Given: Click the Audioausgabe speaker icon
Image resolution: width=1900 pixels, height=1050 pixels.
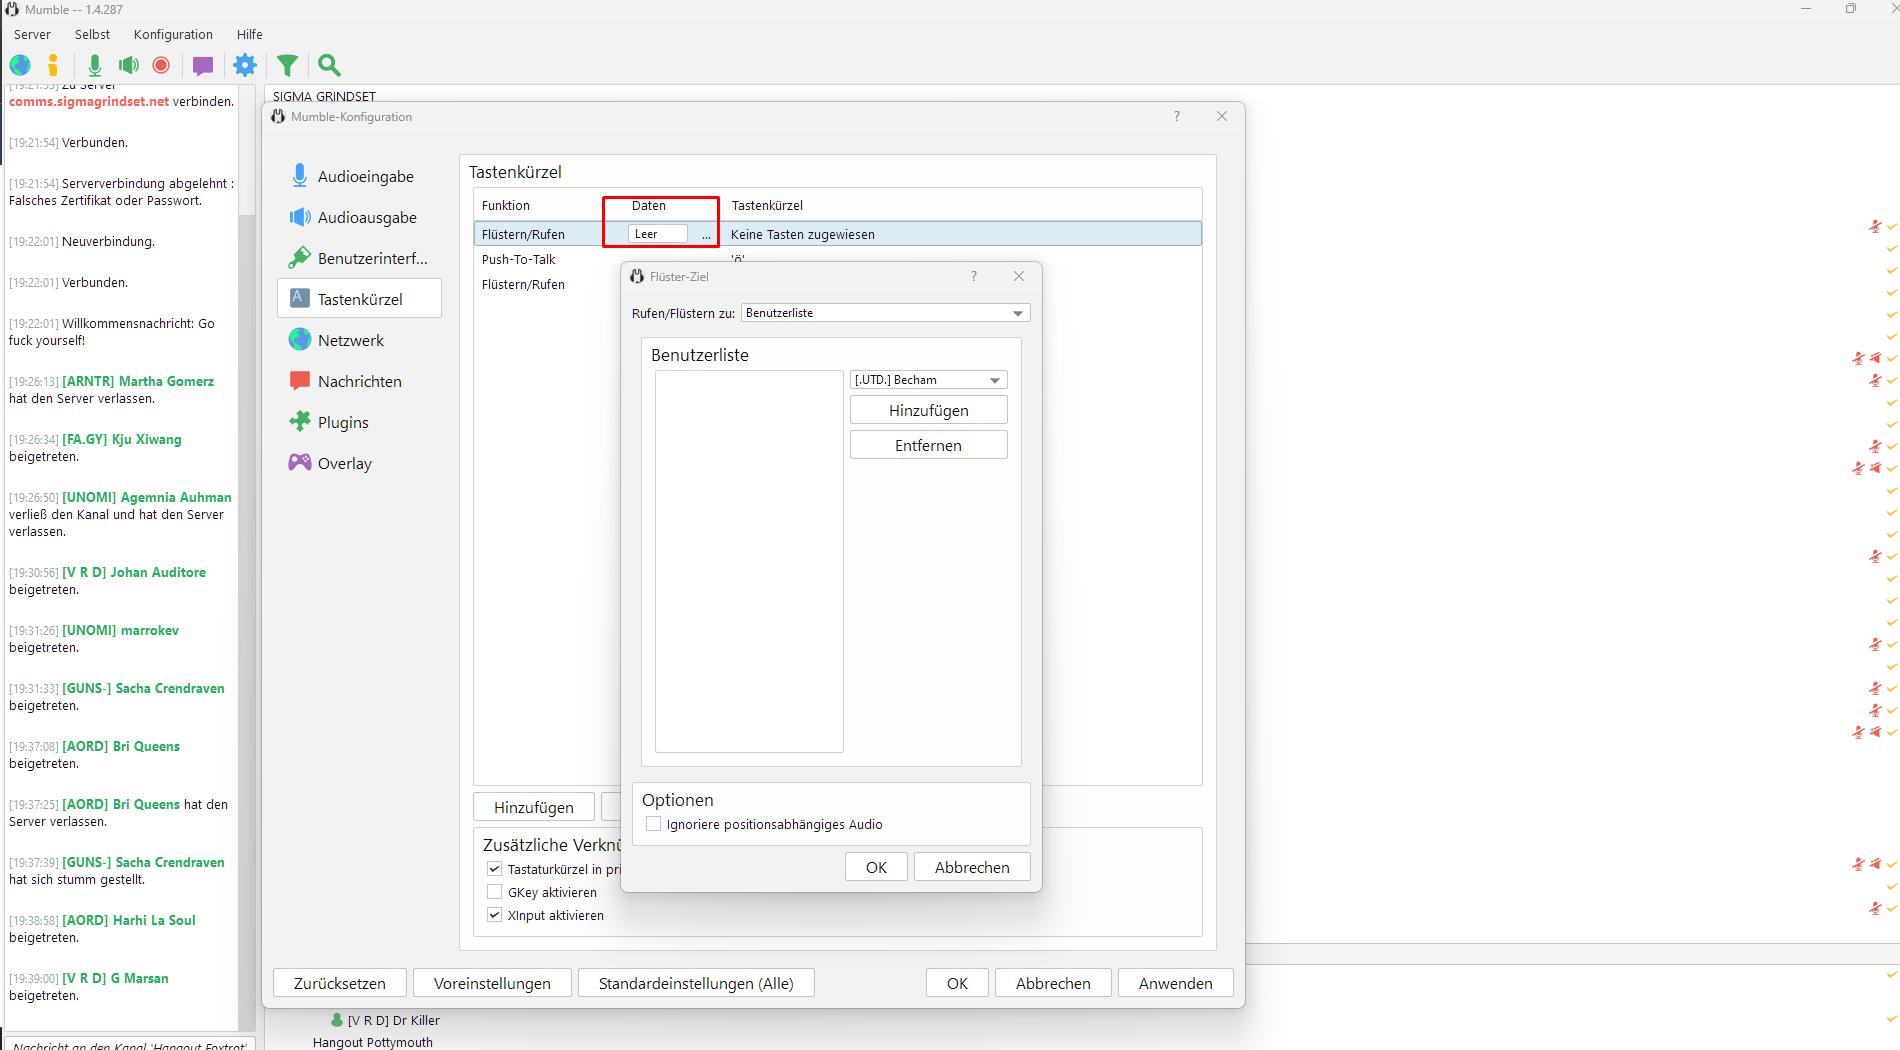Looking at the screenshot, I should [299, 217].
